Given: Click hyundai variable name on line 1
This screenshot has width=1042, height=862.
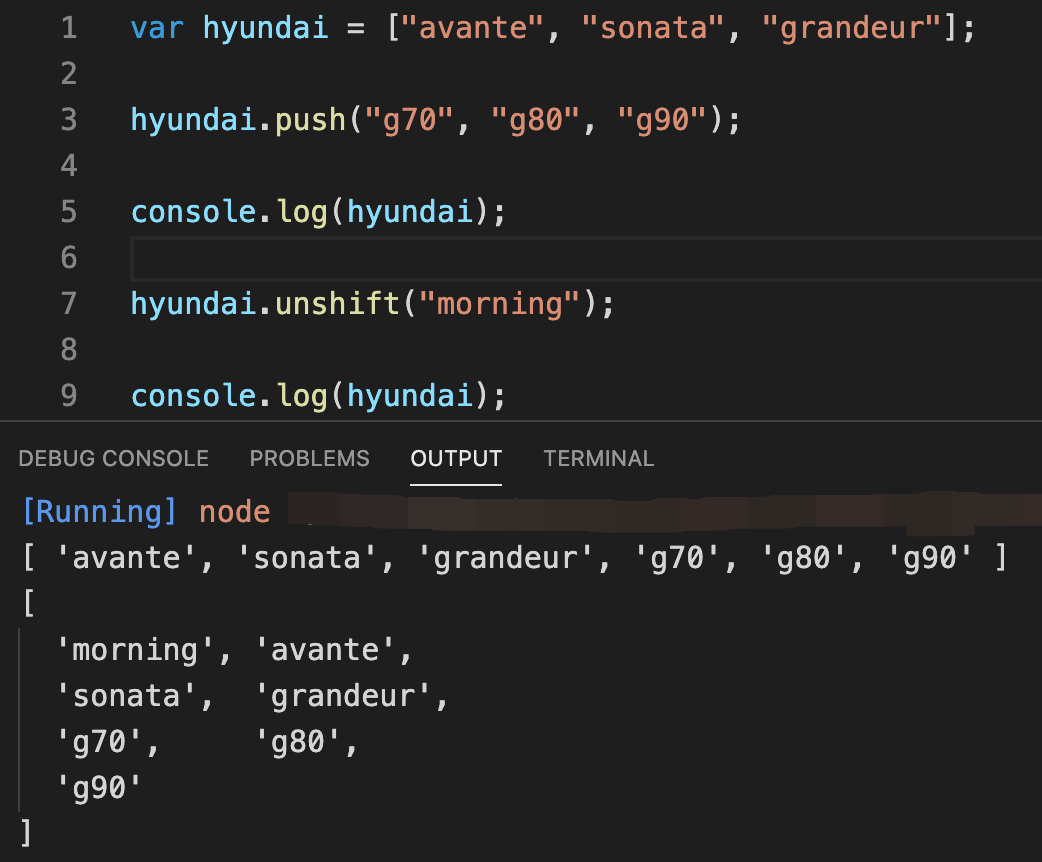Looking at the screenshot, I should pos(266,28).
